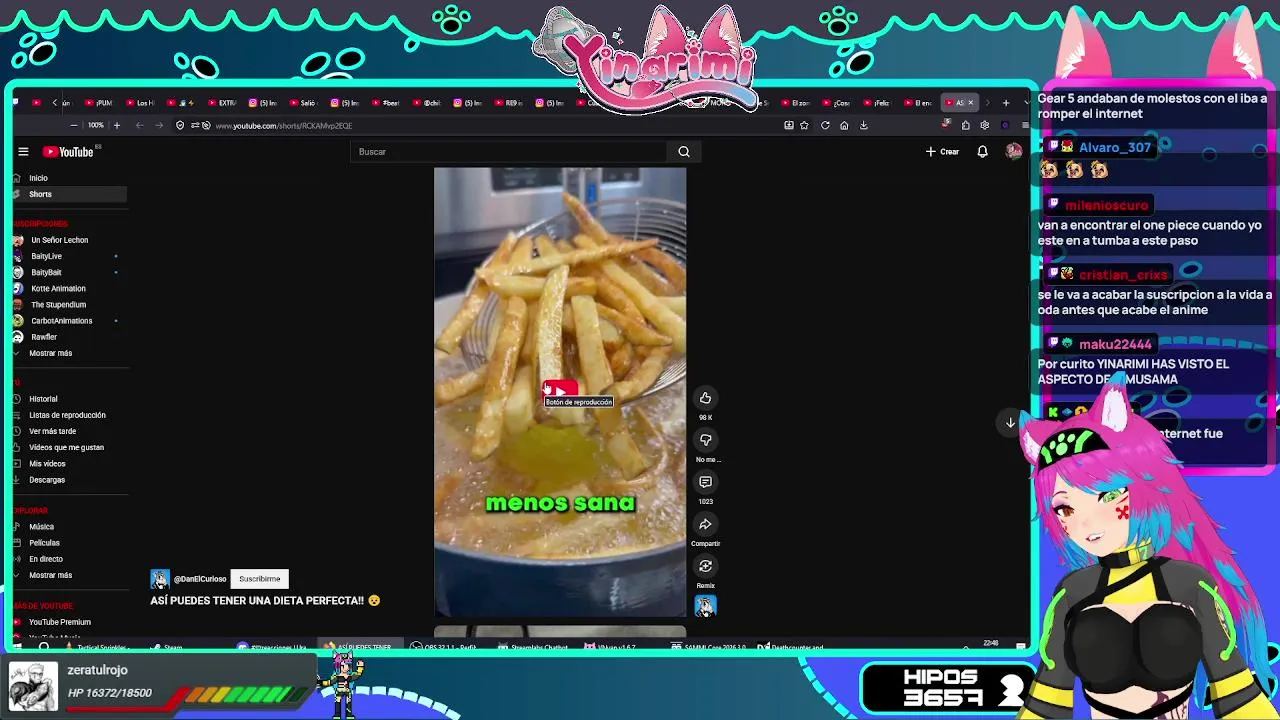
Task: Open Listas de reproducción
Action: pos(67,415)
